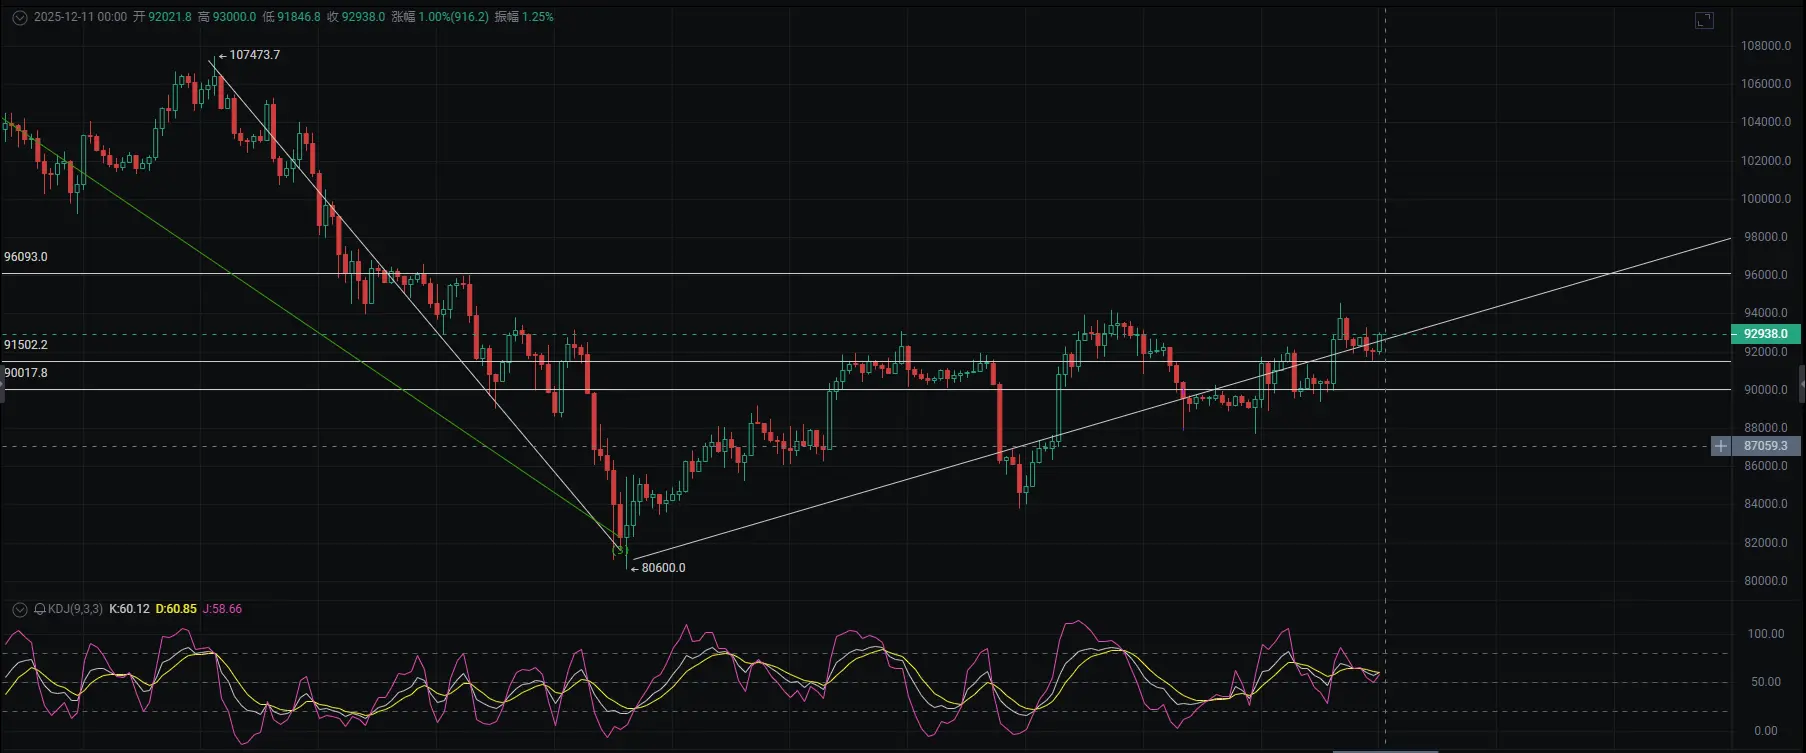1806x753 pixels.
Task: Click the date 2025-12-11 00:00 in header
Action: (x=80, y=17)
